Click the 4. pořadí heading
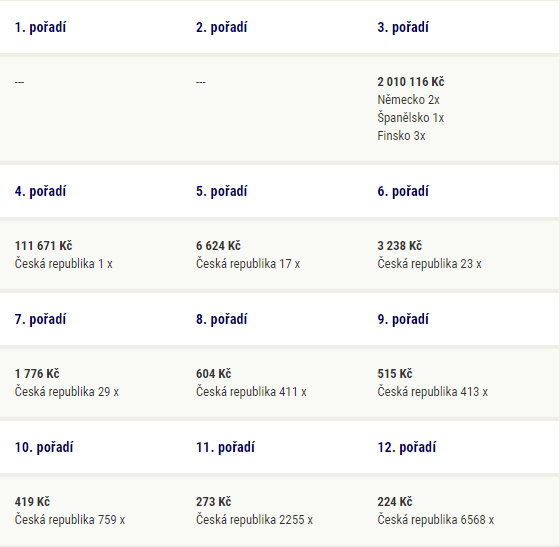The width and height of the screenshot is (560, 547). click(x=40, y=191)
